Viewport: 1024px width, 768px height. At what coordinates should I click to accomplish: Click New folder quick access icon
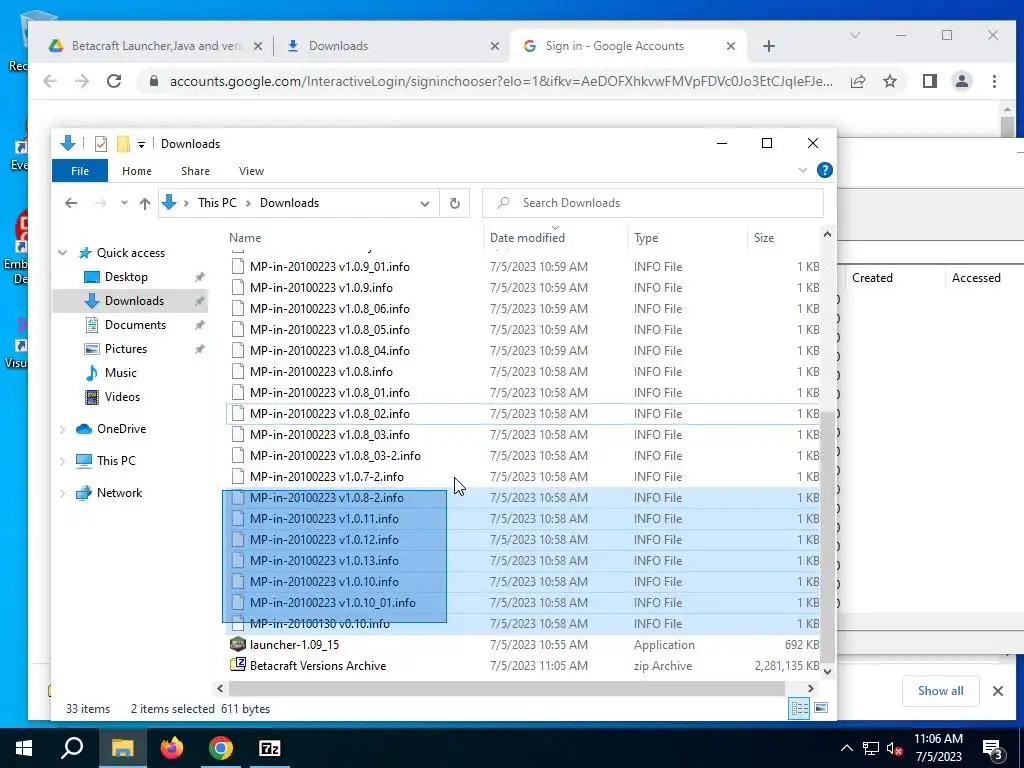(x=123, y=144)
